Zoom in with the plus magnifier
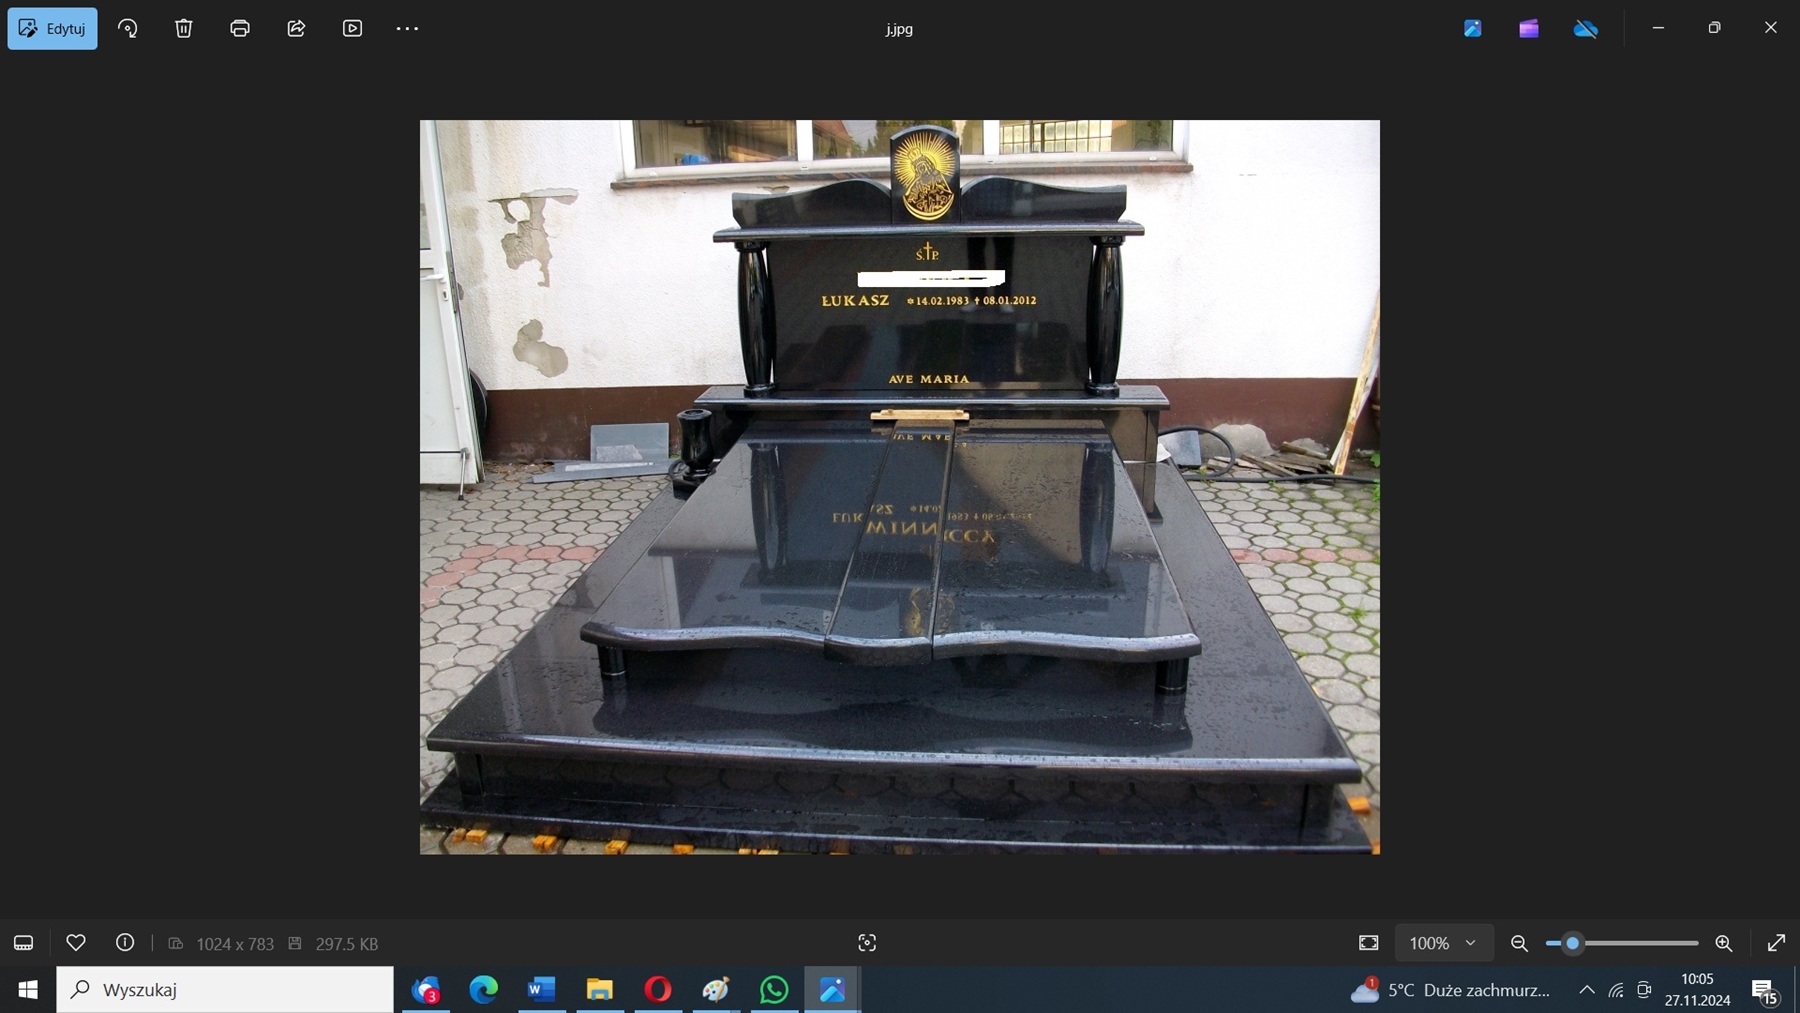 pos(1724,943)
